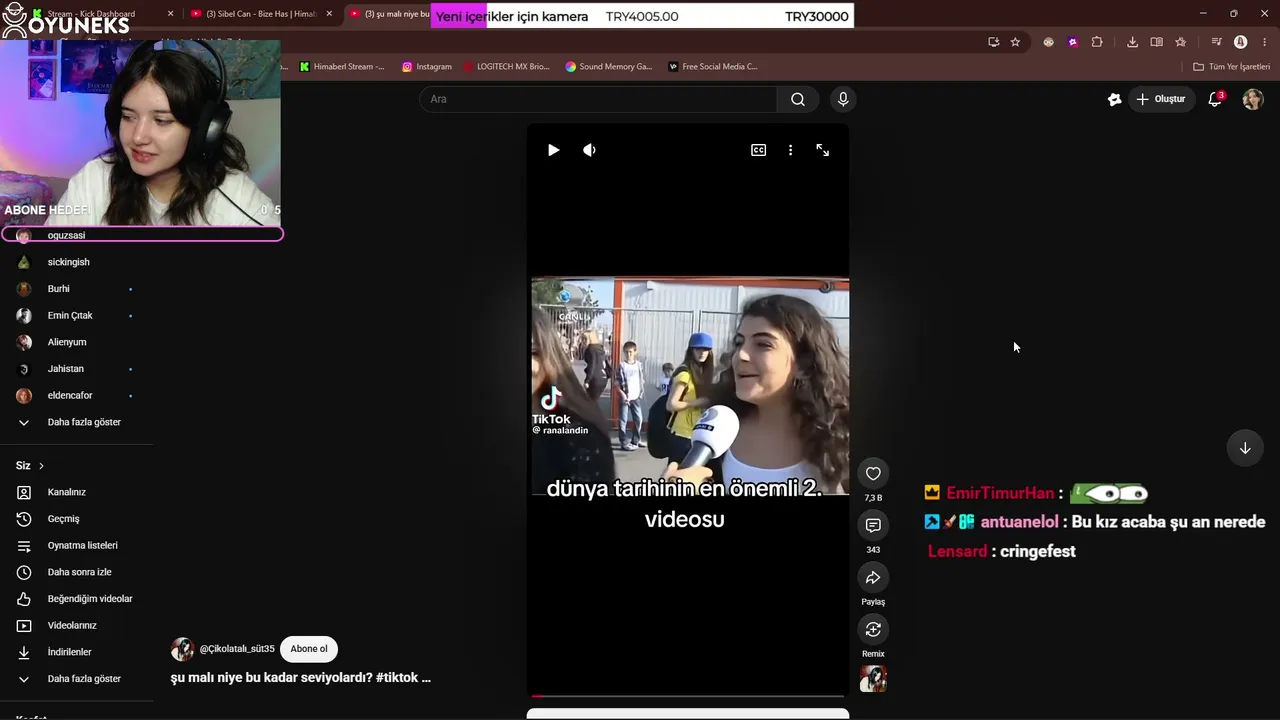Close the Sibel Can tab
The width and height of the screenshot is (1280, 720).
click(329, 14)
